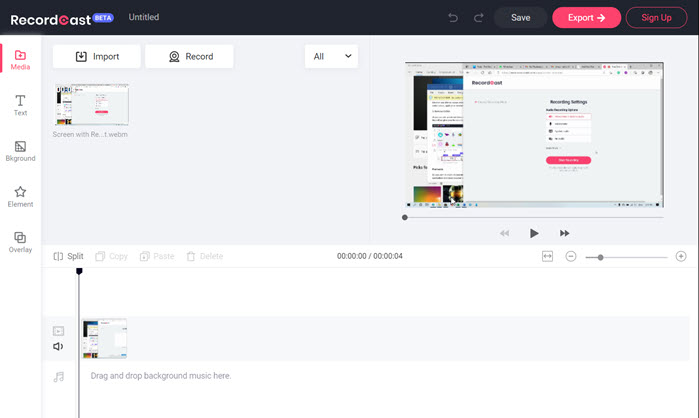Click the background music track icon

click(58, 377)
